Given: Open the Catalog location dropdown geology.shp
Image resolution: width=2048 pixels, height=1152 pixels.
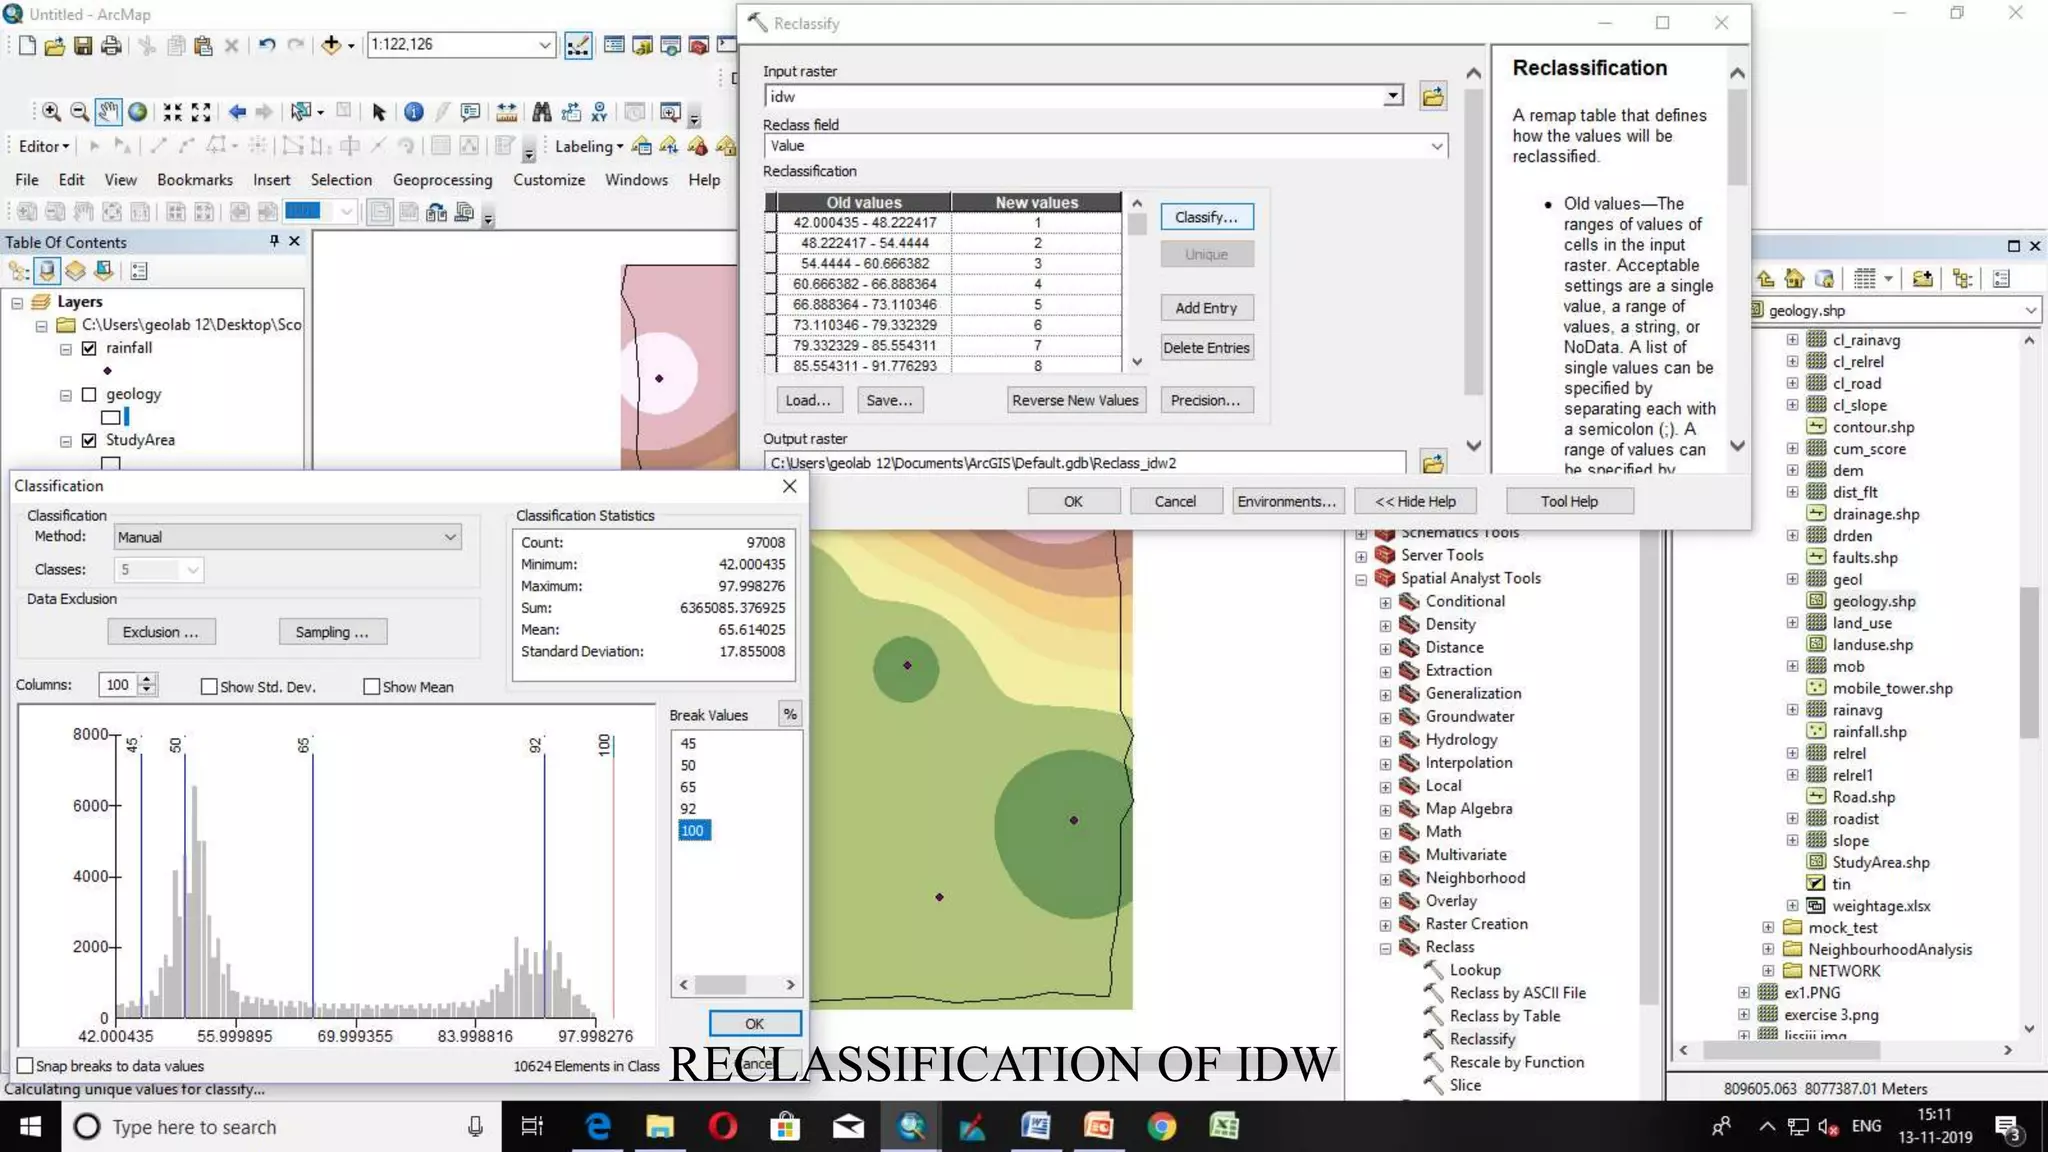Looking at the screenshot, I should click(x=2030, y=311).
